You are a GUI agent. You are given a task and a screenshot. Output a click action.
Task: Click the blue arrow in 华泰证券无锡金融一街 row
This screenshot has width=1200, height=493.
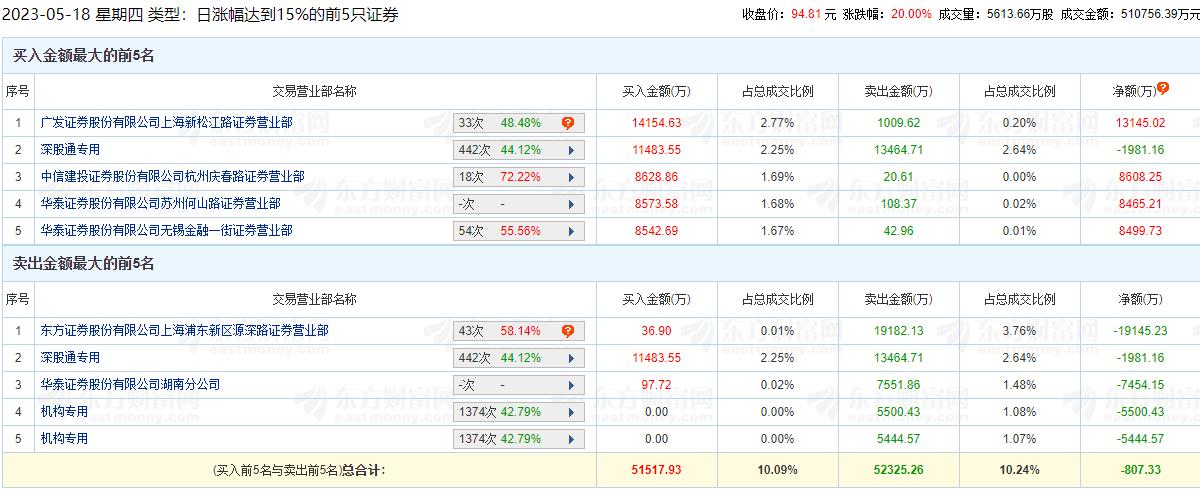tap(571, 230)
